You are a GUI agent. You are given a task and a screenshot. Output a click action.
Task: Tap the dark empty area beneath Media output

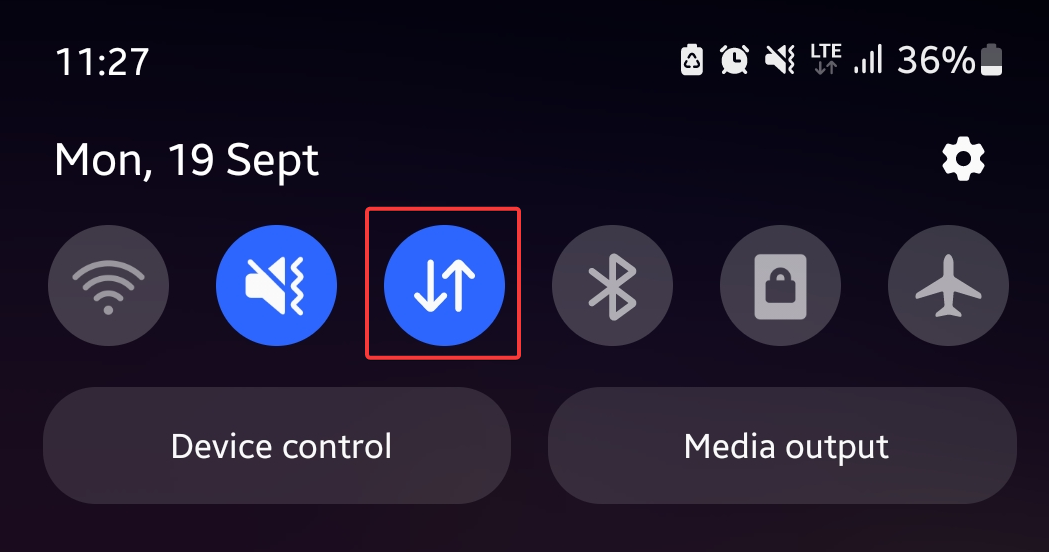(782, 530)
